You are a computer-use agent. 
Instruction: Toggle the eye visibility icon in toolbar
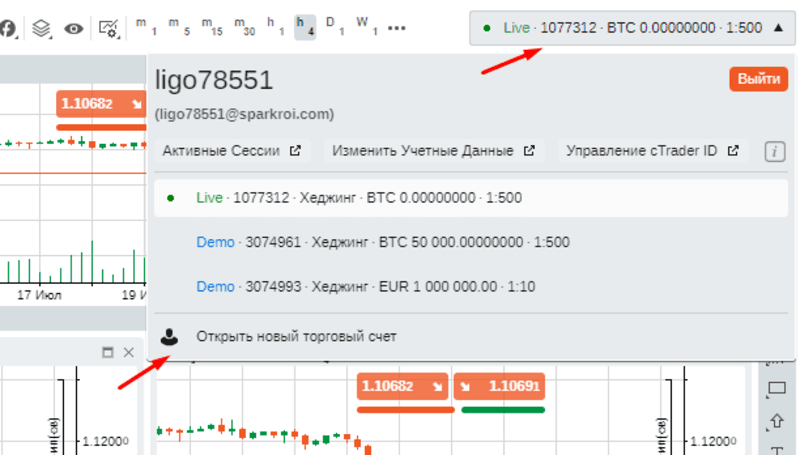73,29
